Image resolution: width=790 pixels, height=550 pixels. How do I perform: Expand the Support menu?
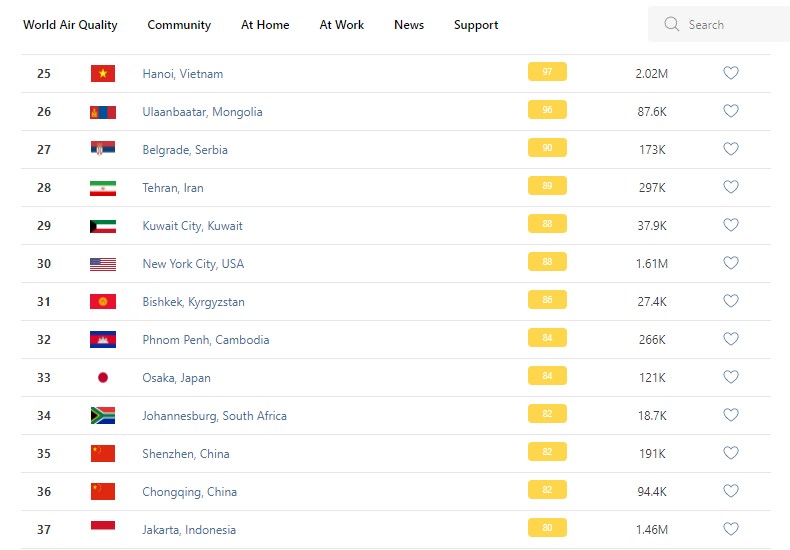click(x=476, y=25)
